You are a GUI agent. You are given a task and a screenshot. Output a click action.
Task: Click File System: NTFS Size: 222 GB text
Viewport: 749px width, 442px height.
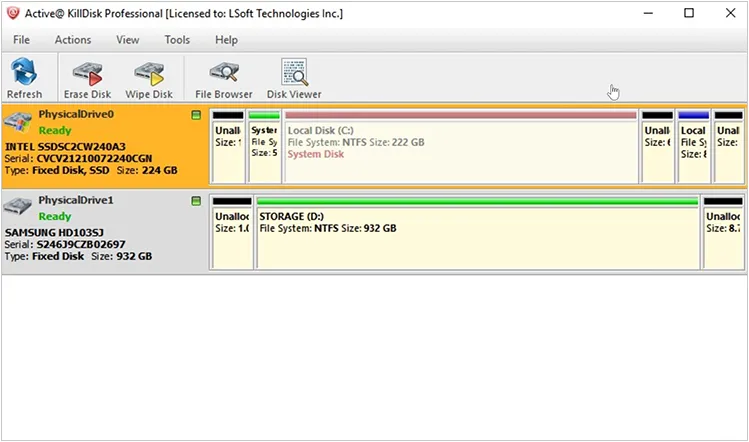pyautogui.click(x=356, y=142)
